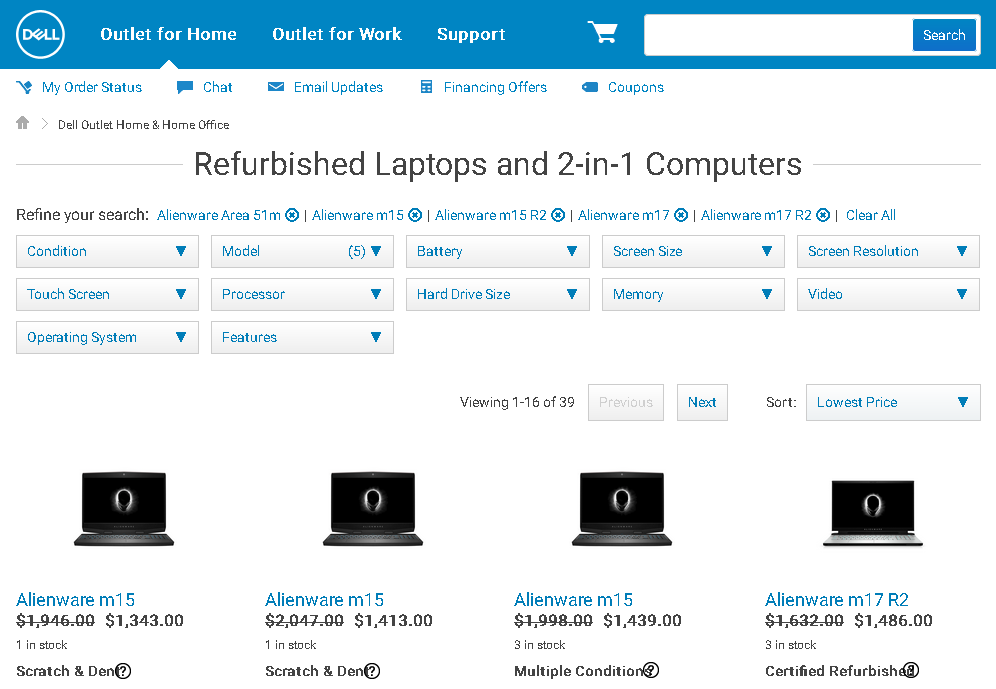Image resolution: width=996 pixels, height=689 pixels.
Task: Open Dell Outlet Home & Home Office breadcrumb
Action: 144,125
